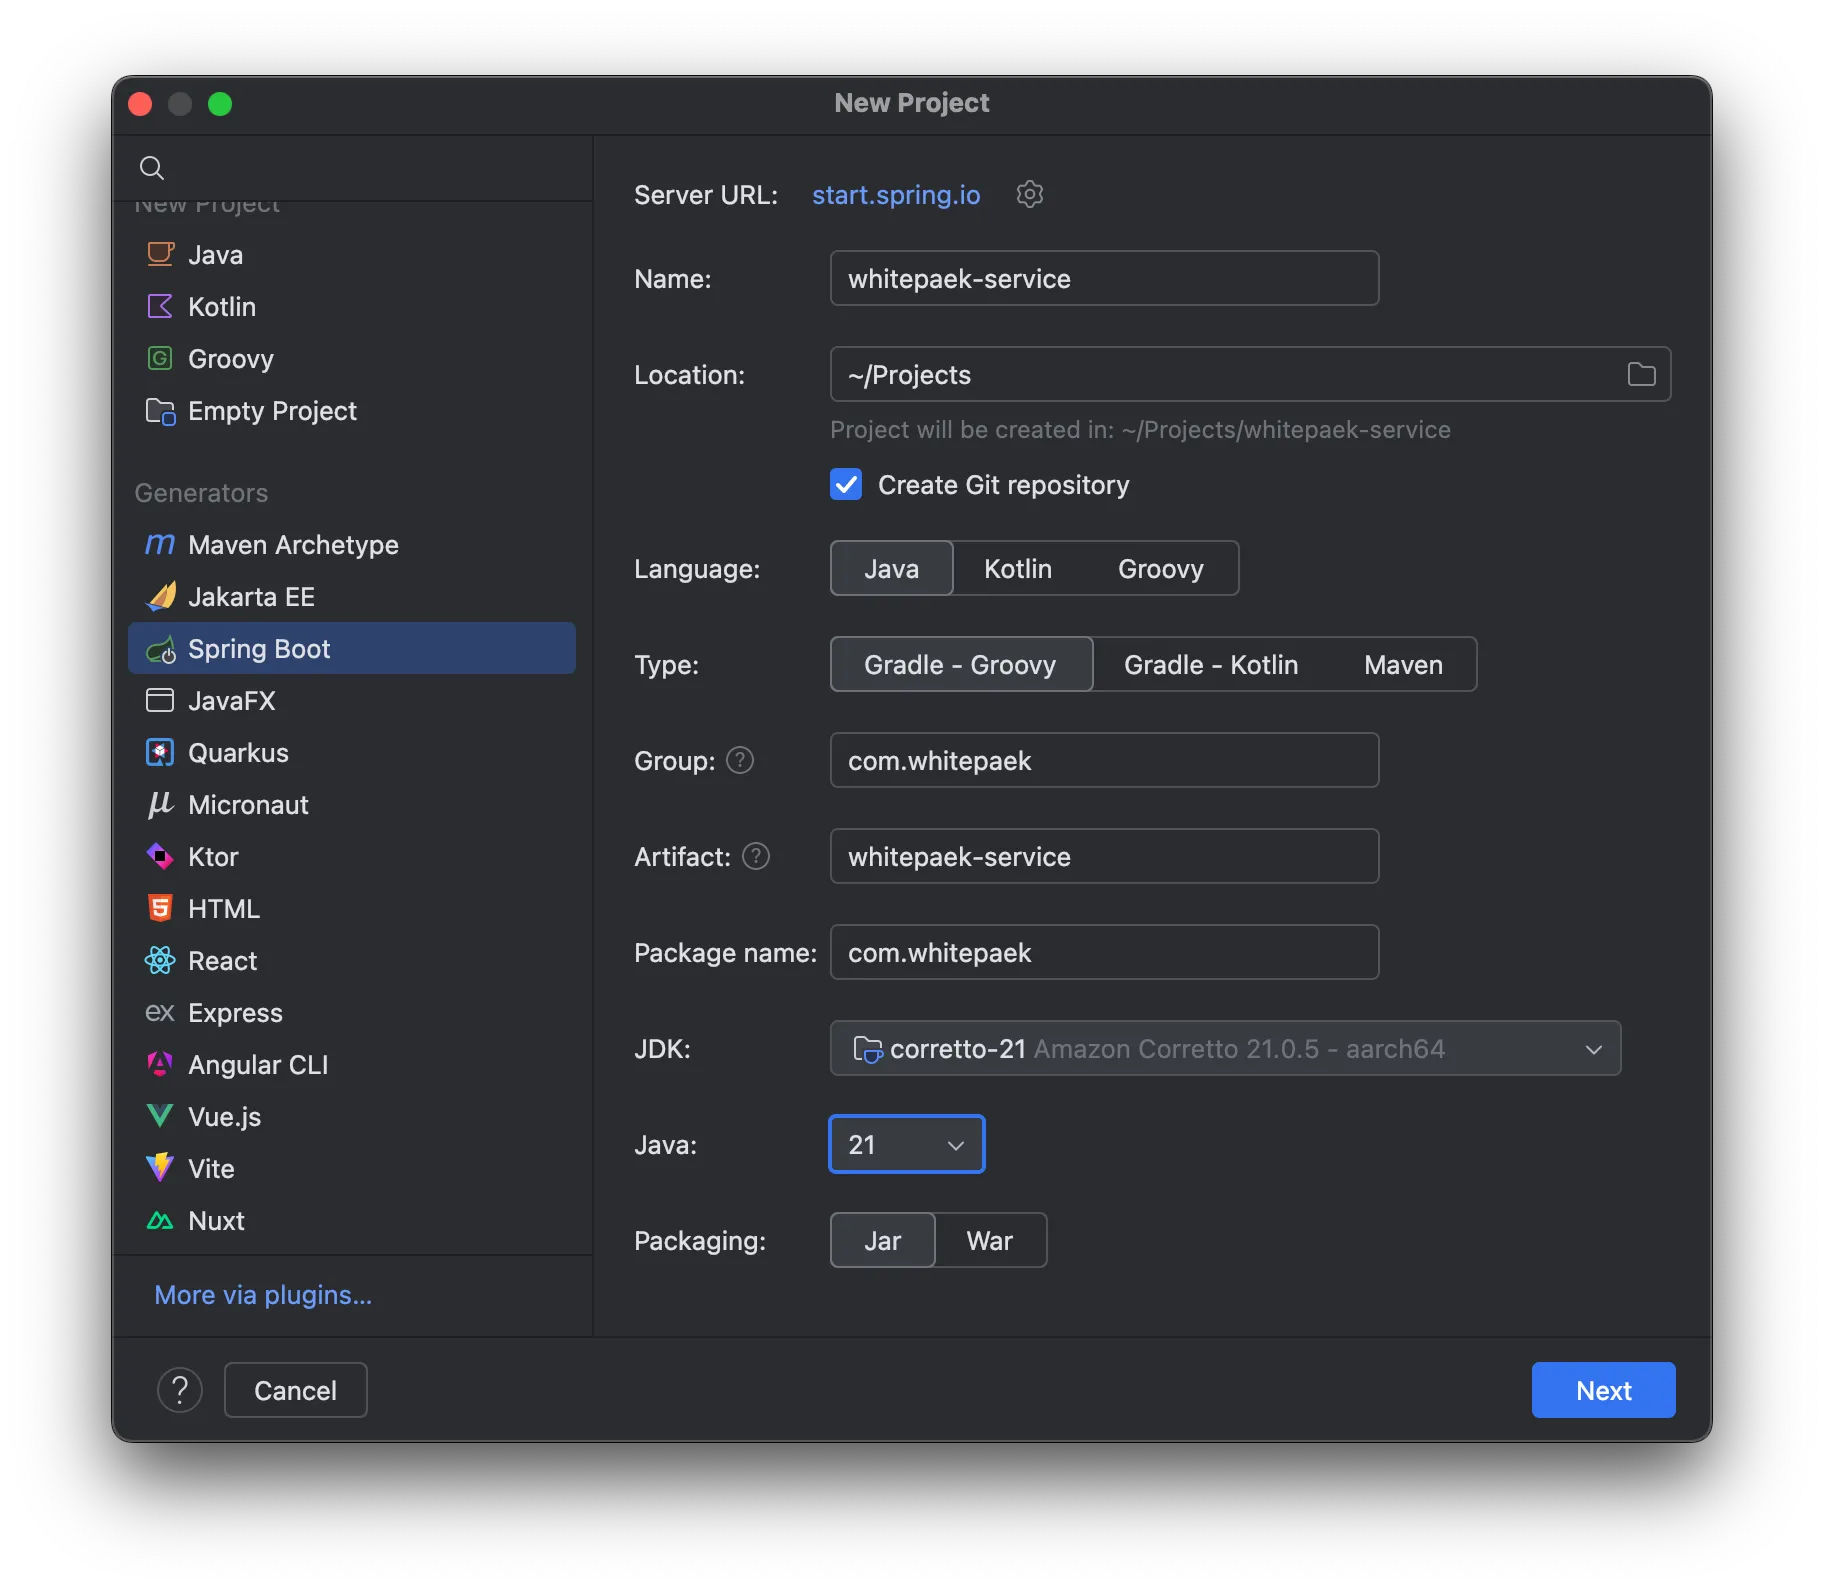Select Jar packaging
This screenshot has height=1590, width=1824.
(x=882, y=1240)
